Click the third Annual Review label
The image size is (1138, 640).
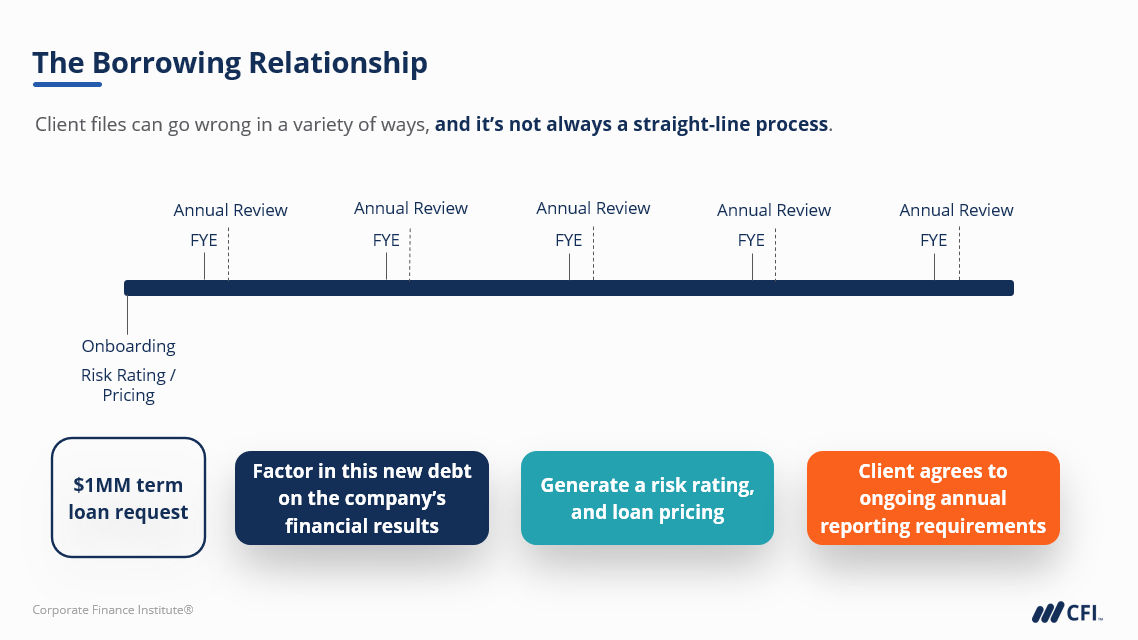(x=593, y=208)
